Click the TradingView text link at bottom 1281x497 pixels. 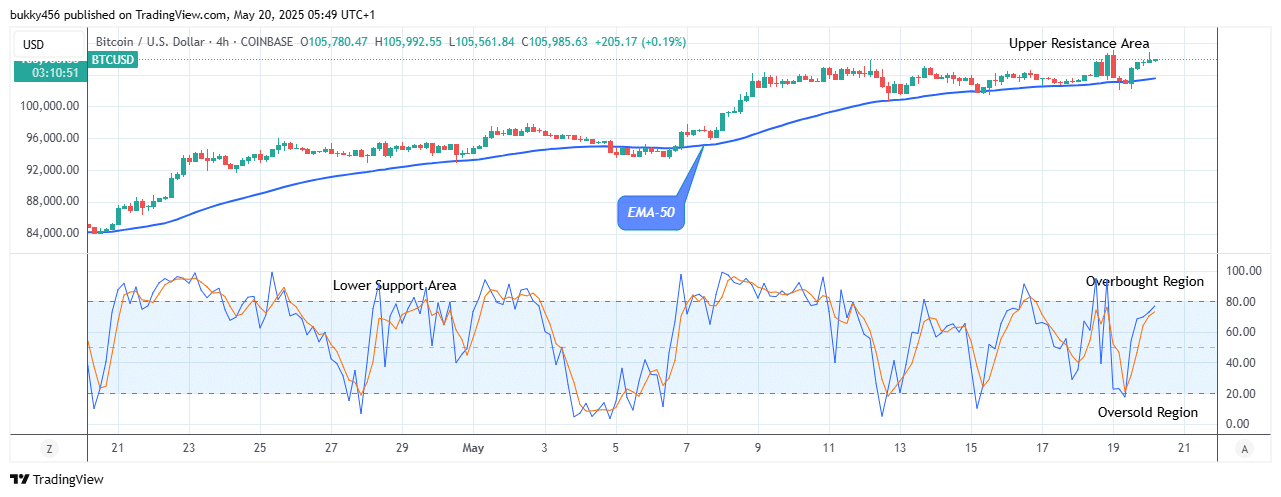pyautogui.click(x=68, y=480)
